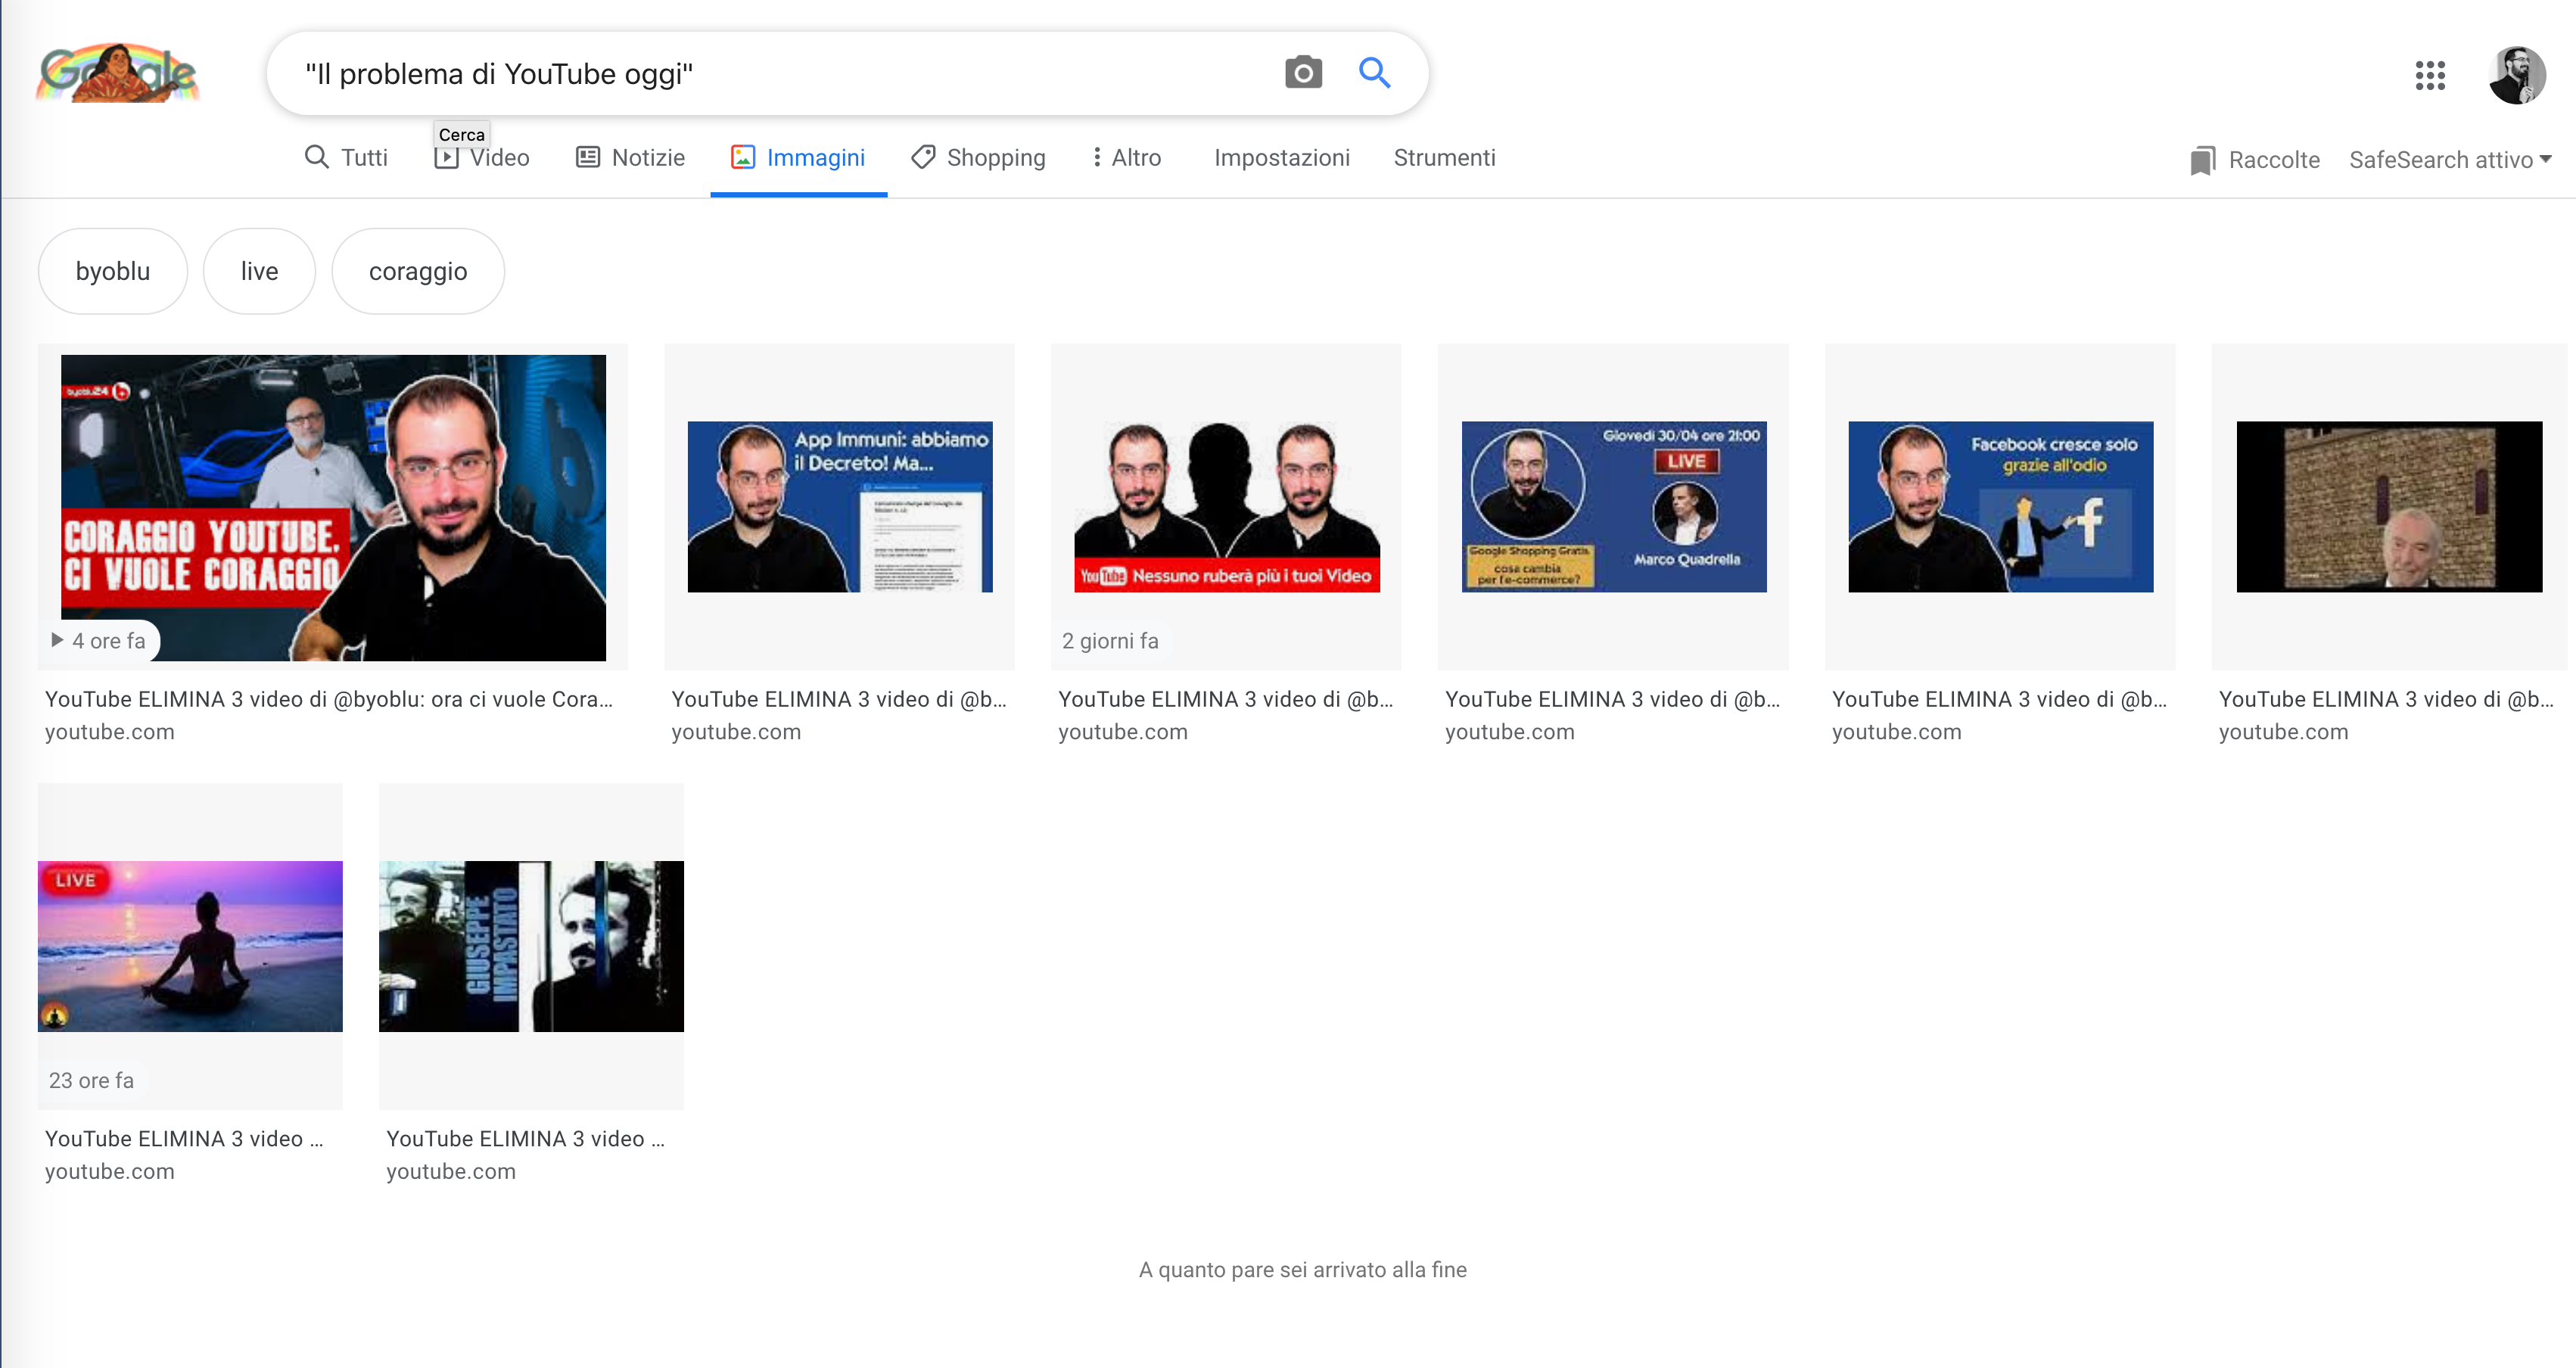The width and height of the screenshot is (2576, 1368).
Task: Open the Strumenti tools
Action: click(1444, 158)
